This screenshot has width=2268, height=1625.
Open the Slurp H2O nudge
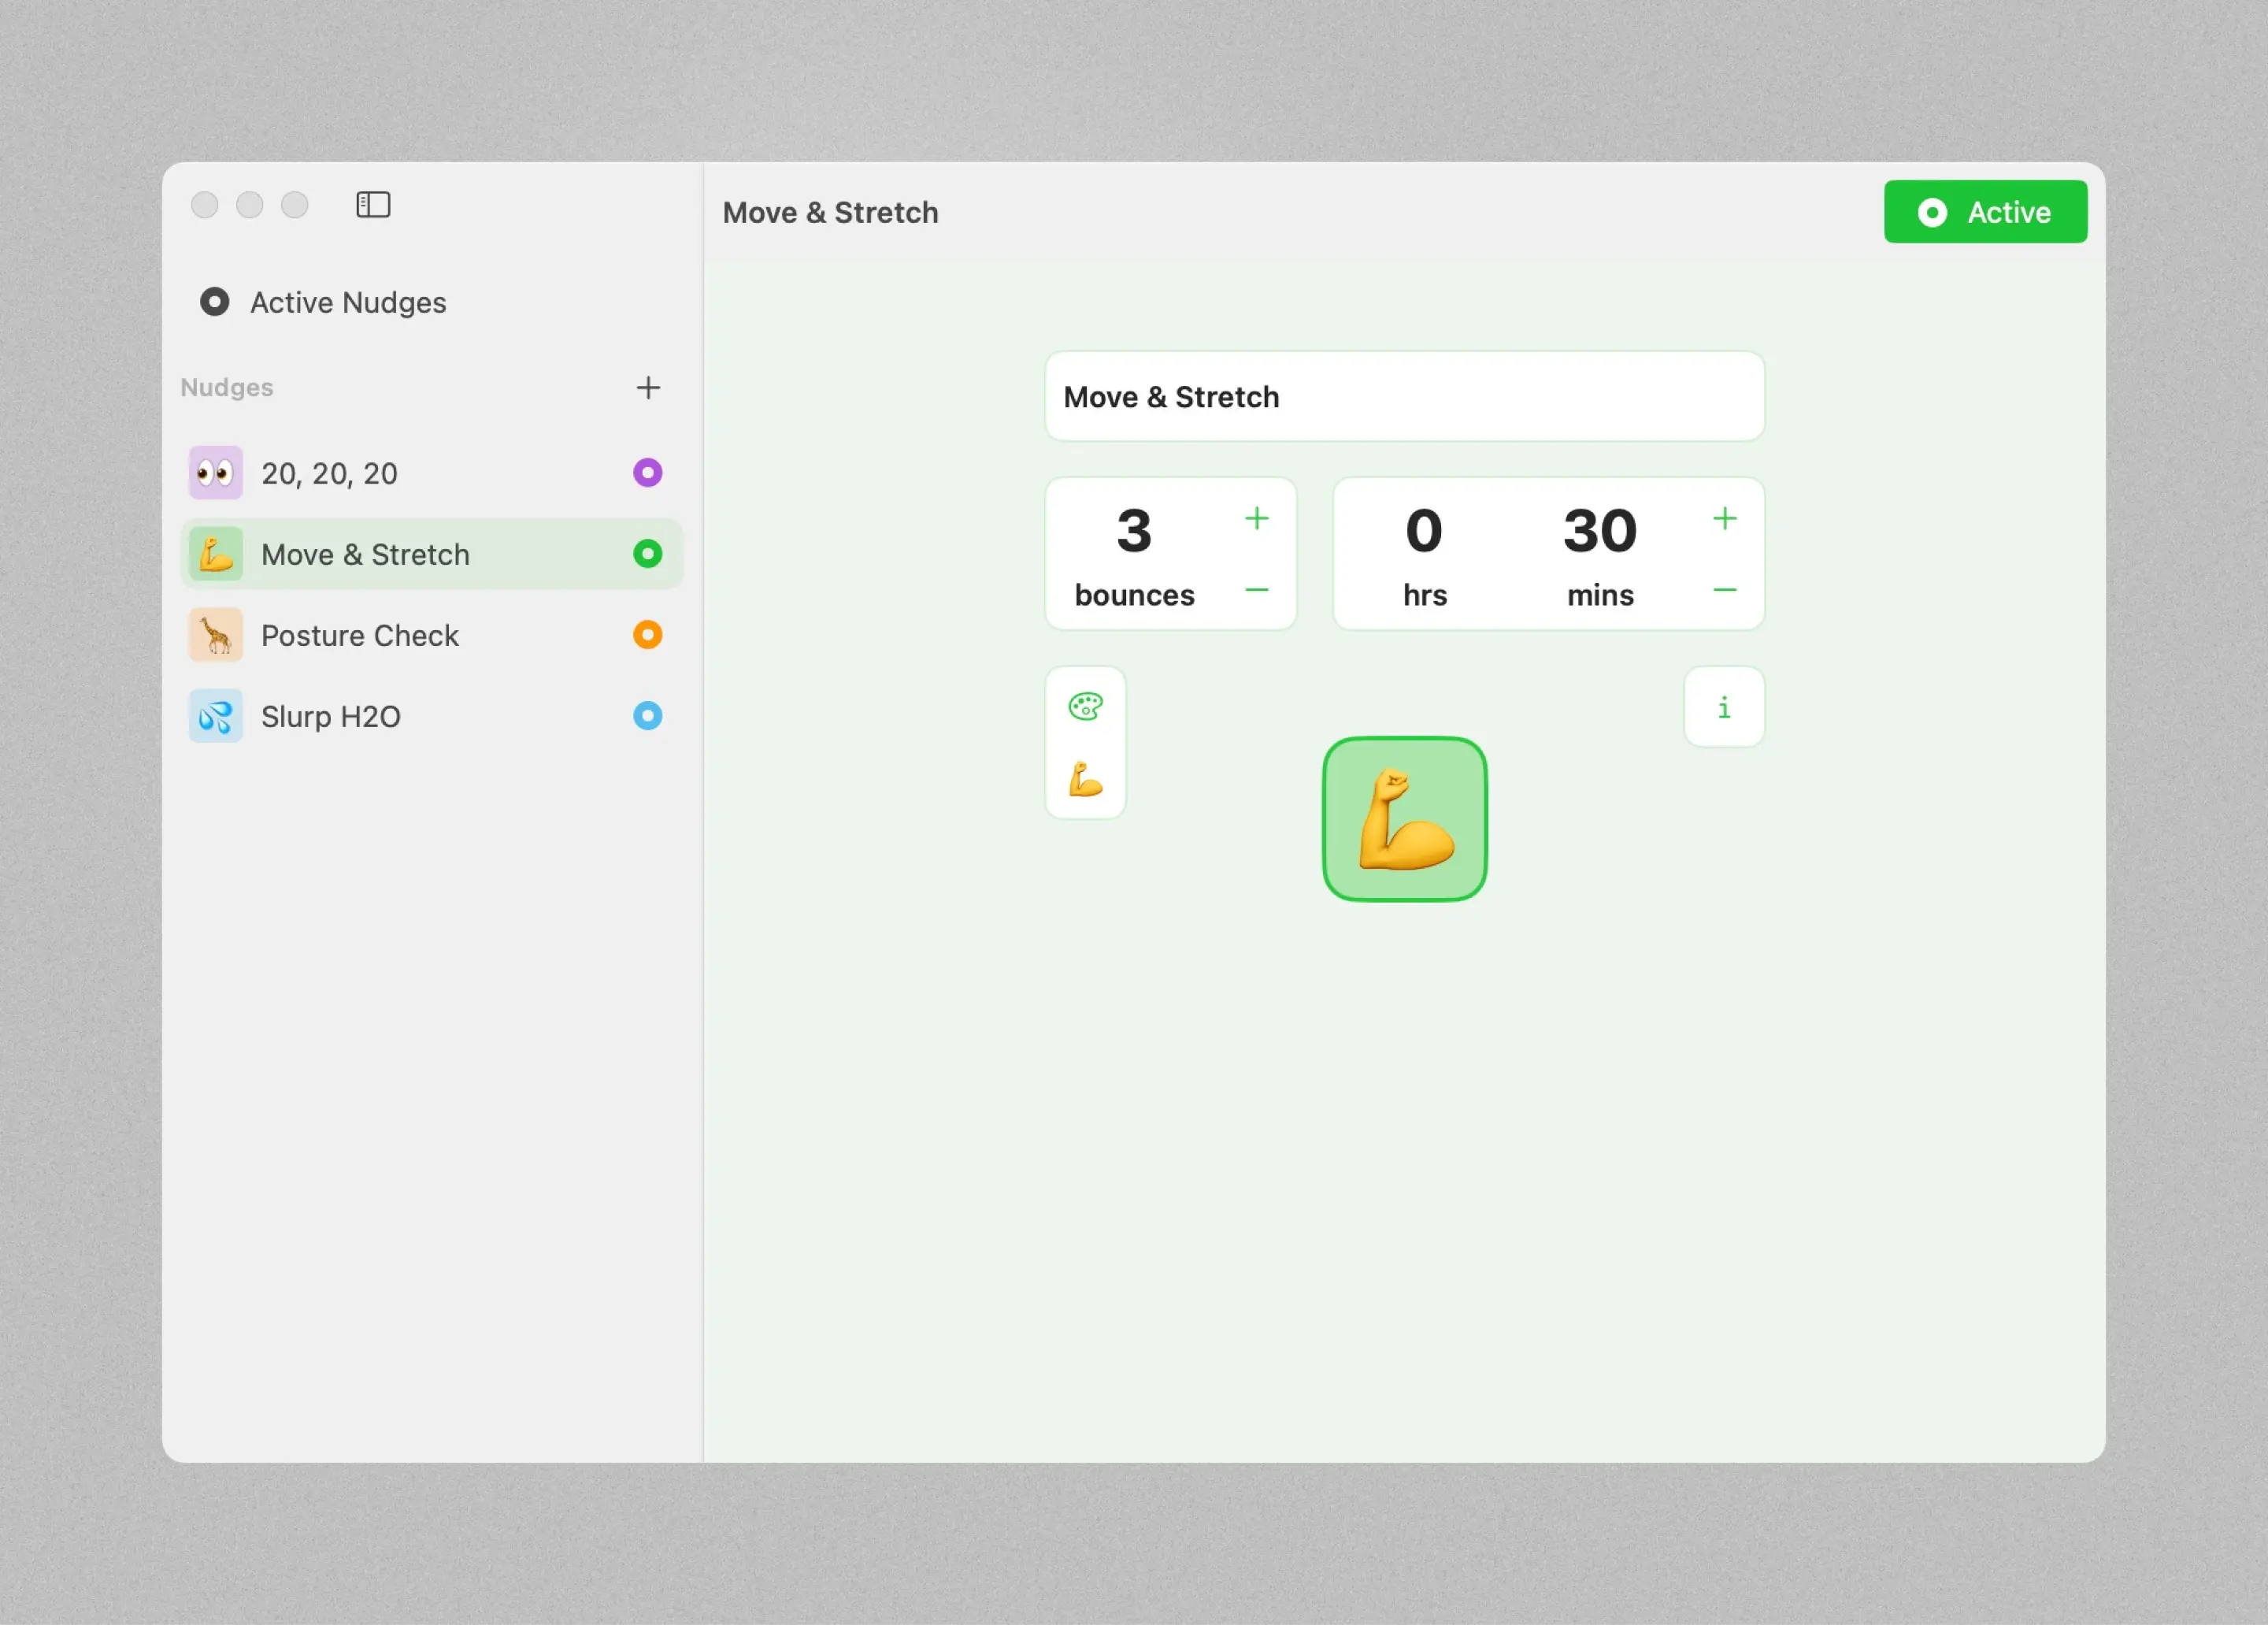coord(431,716)
